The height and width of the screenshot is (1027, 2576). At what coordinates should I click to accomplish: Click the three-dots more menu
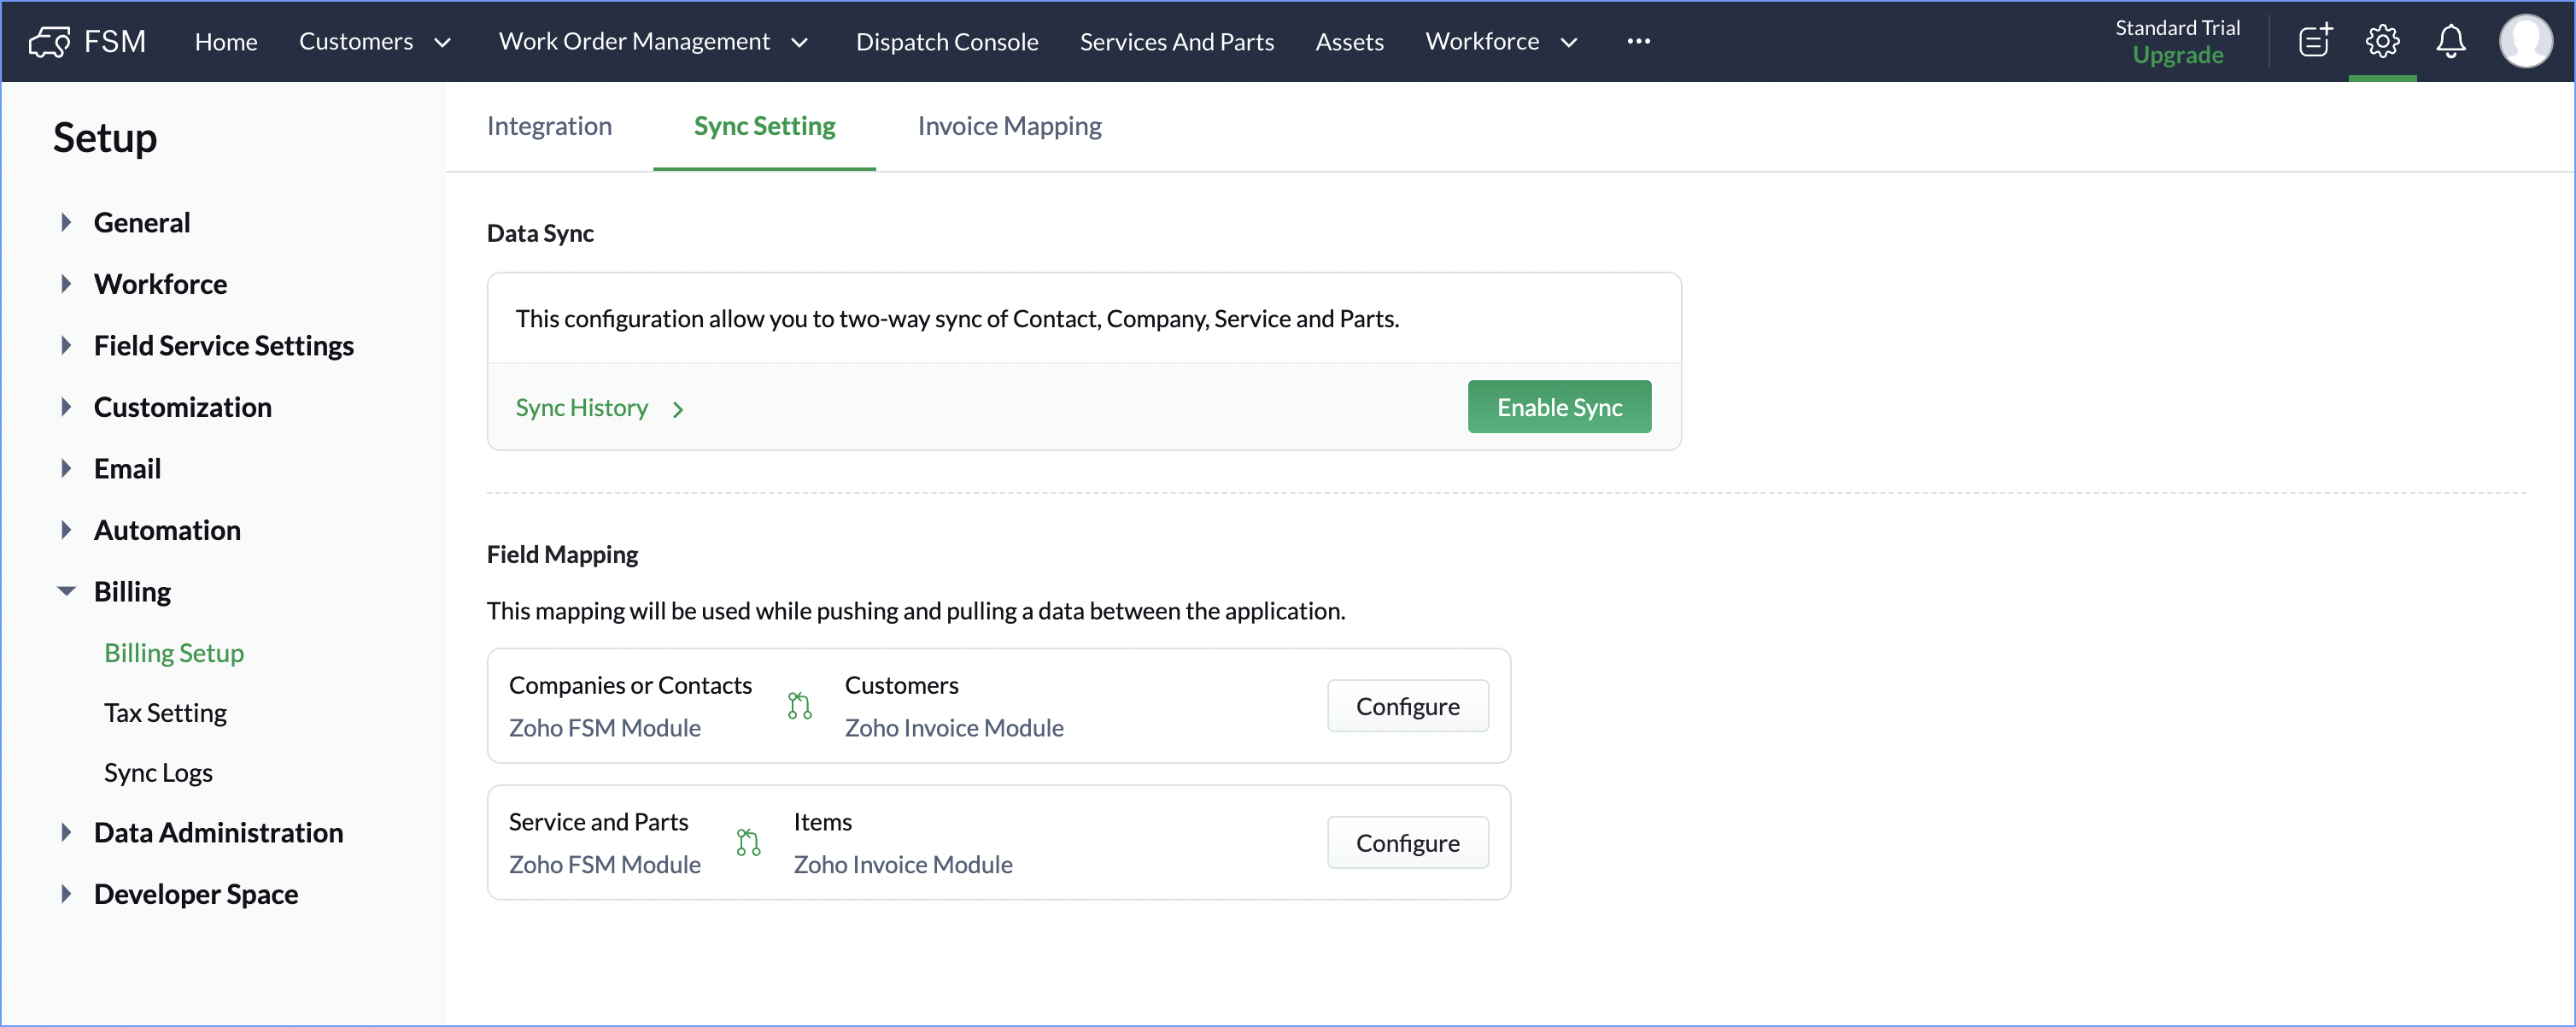click(1638, 41)
